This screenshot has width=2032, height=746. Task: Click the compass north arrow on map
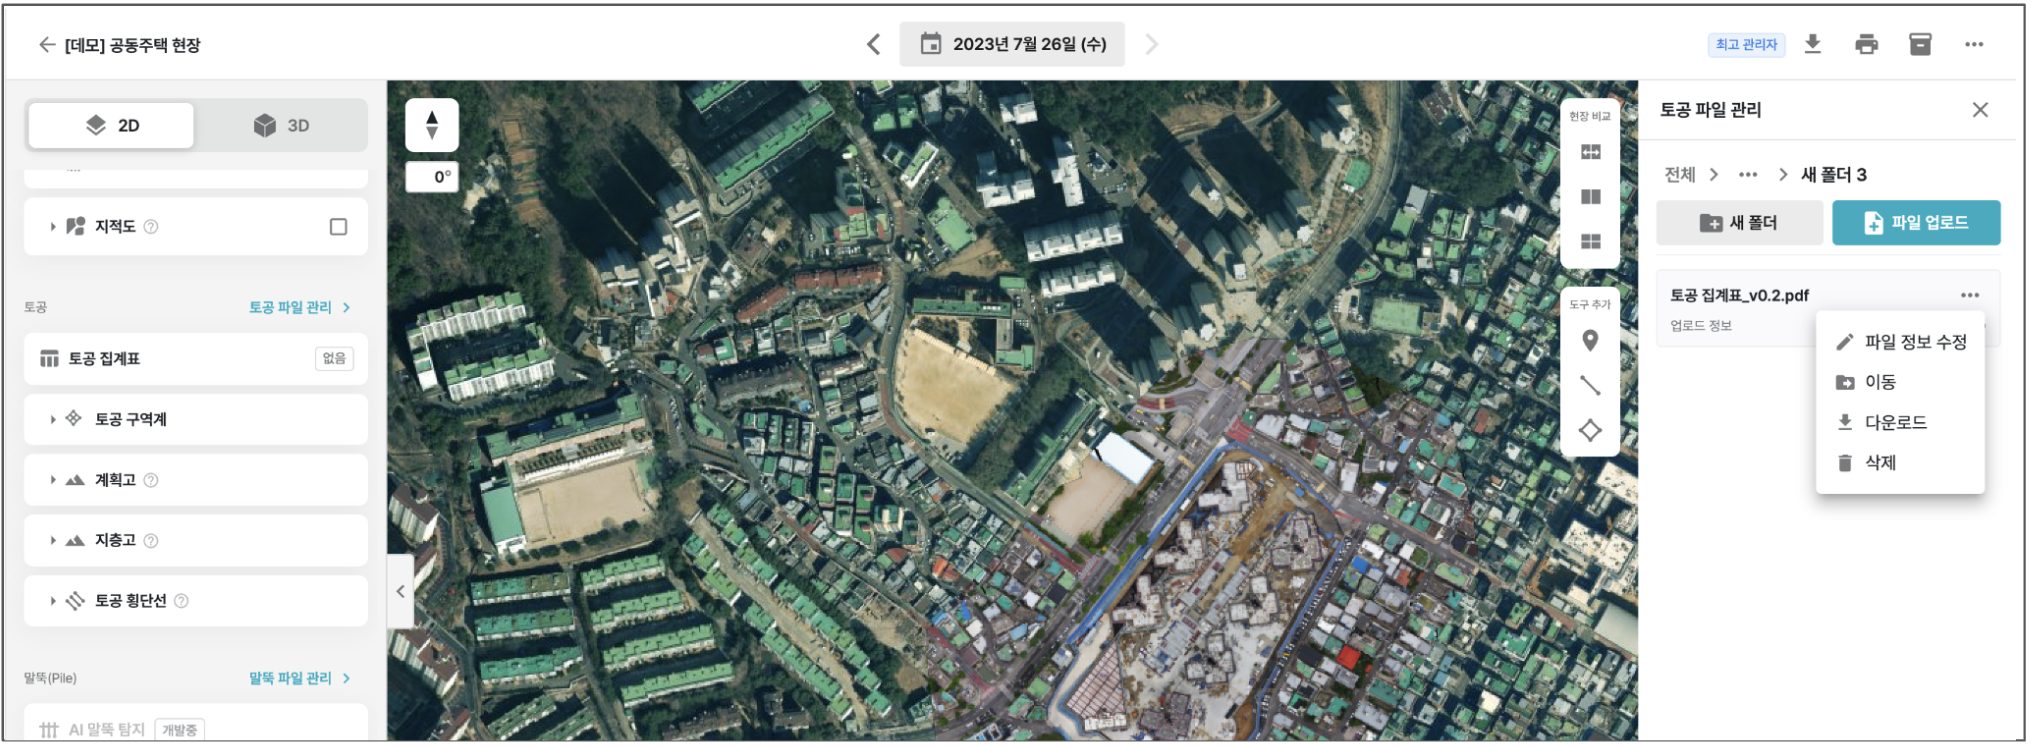pyautogui.click(x=432, y=125)
